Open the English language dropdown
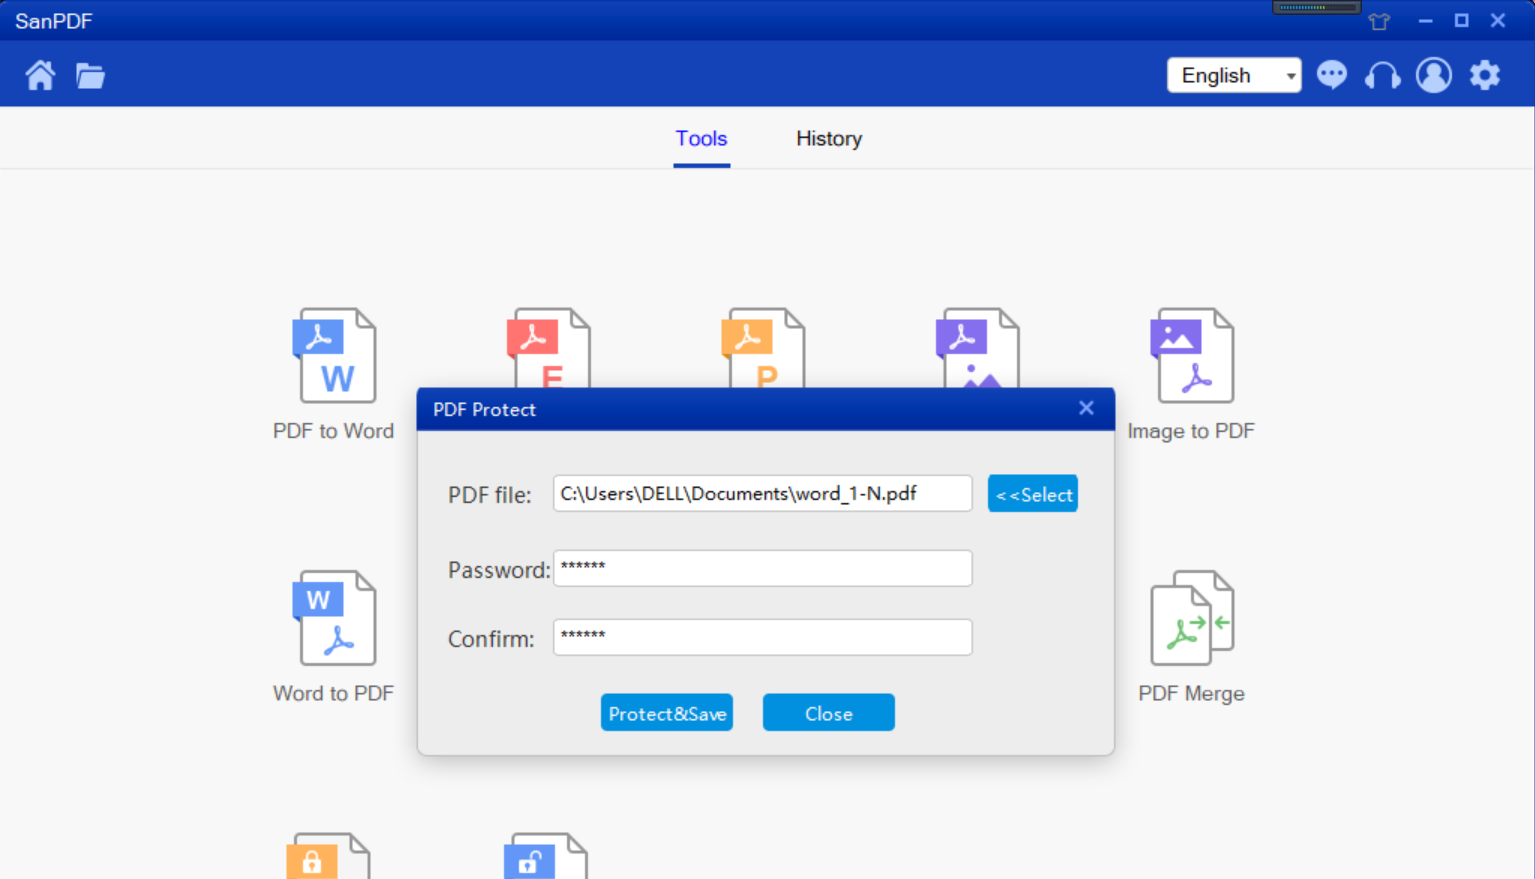The image size is (1535, 879). click(1233, 75)
